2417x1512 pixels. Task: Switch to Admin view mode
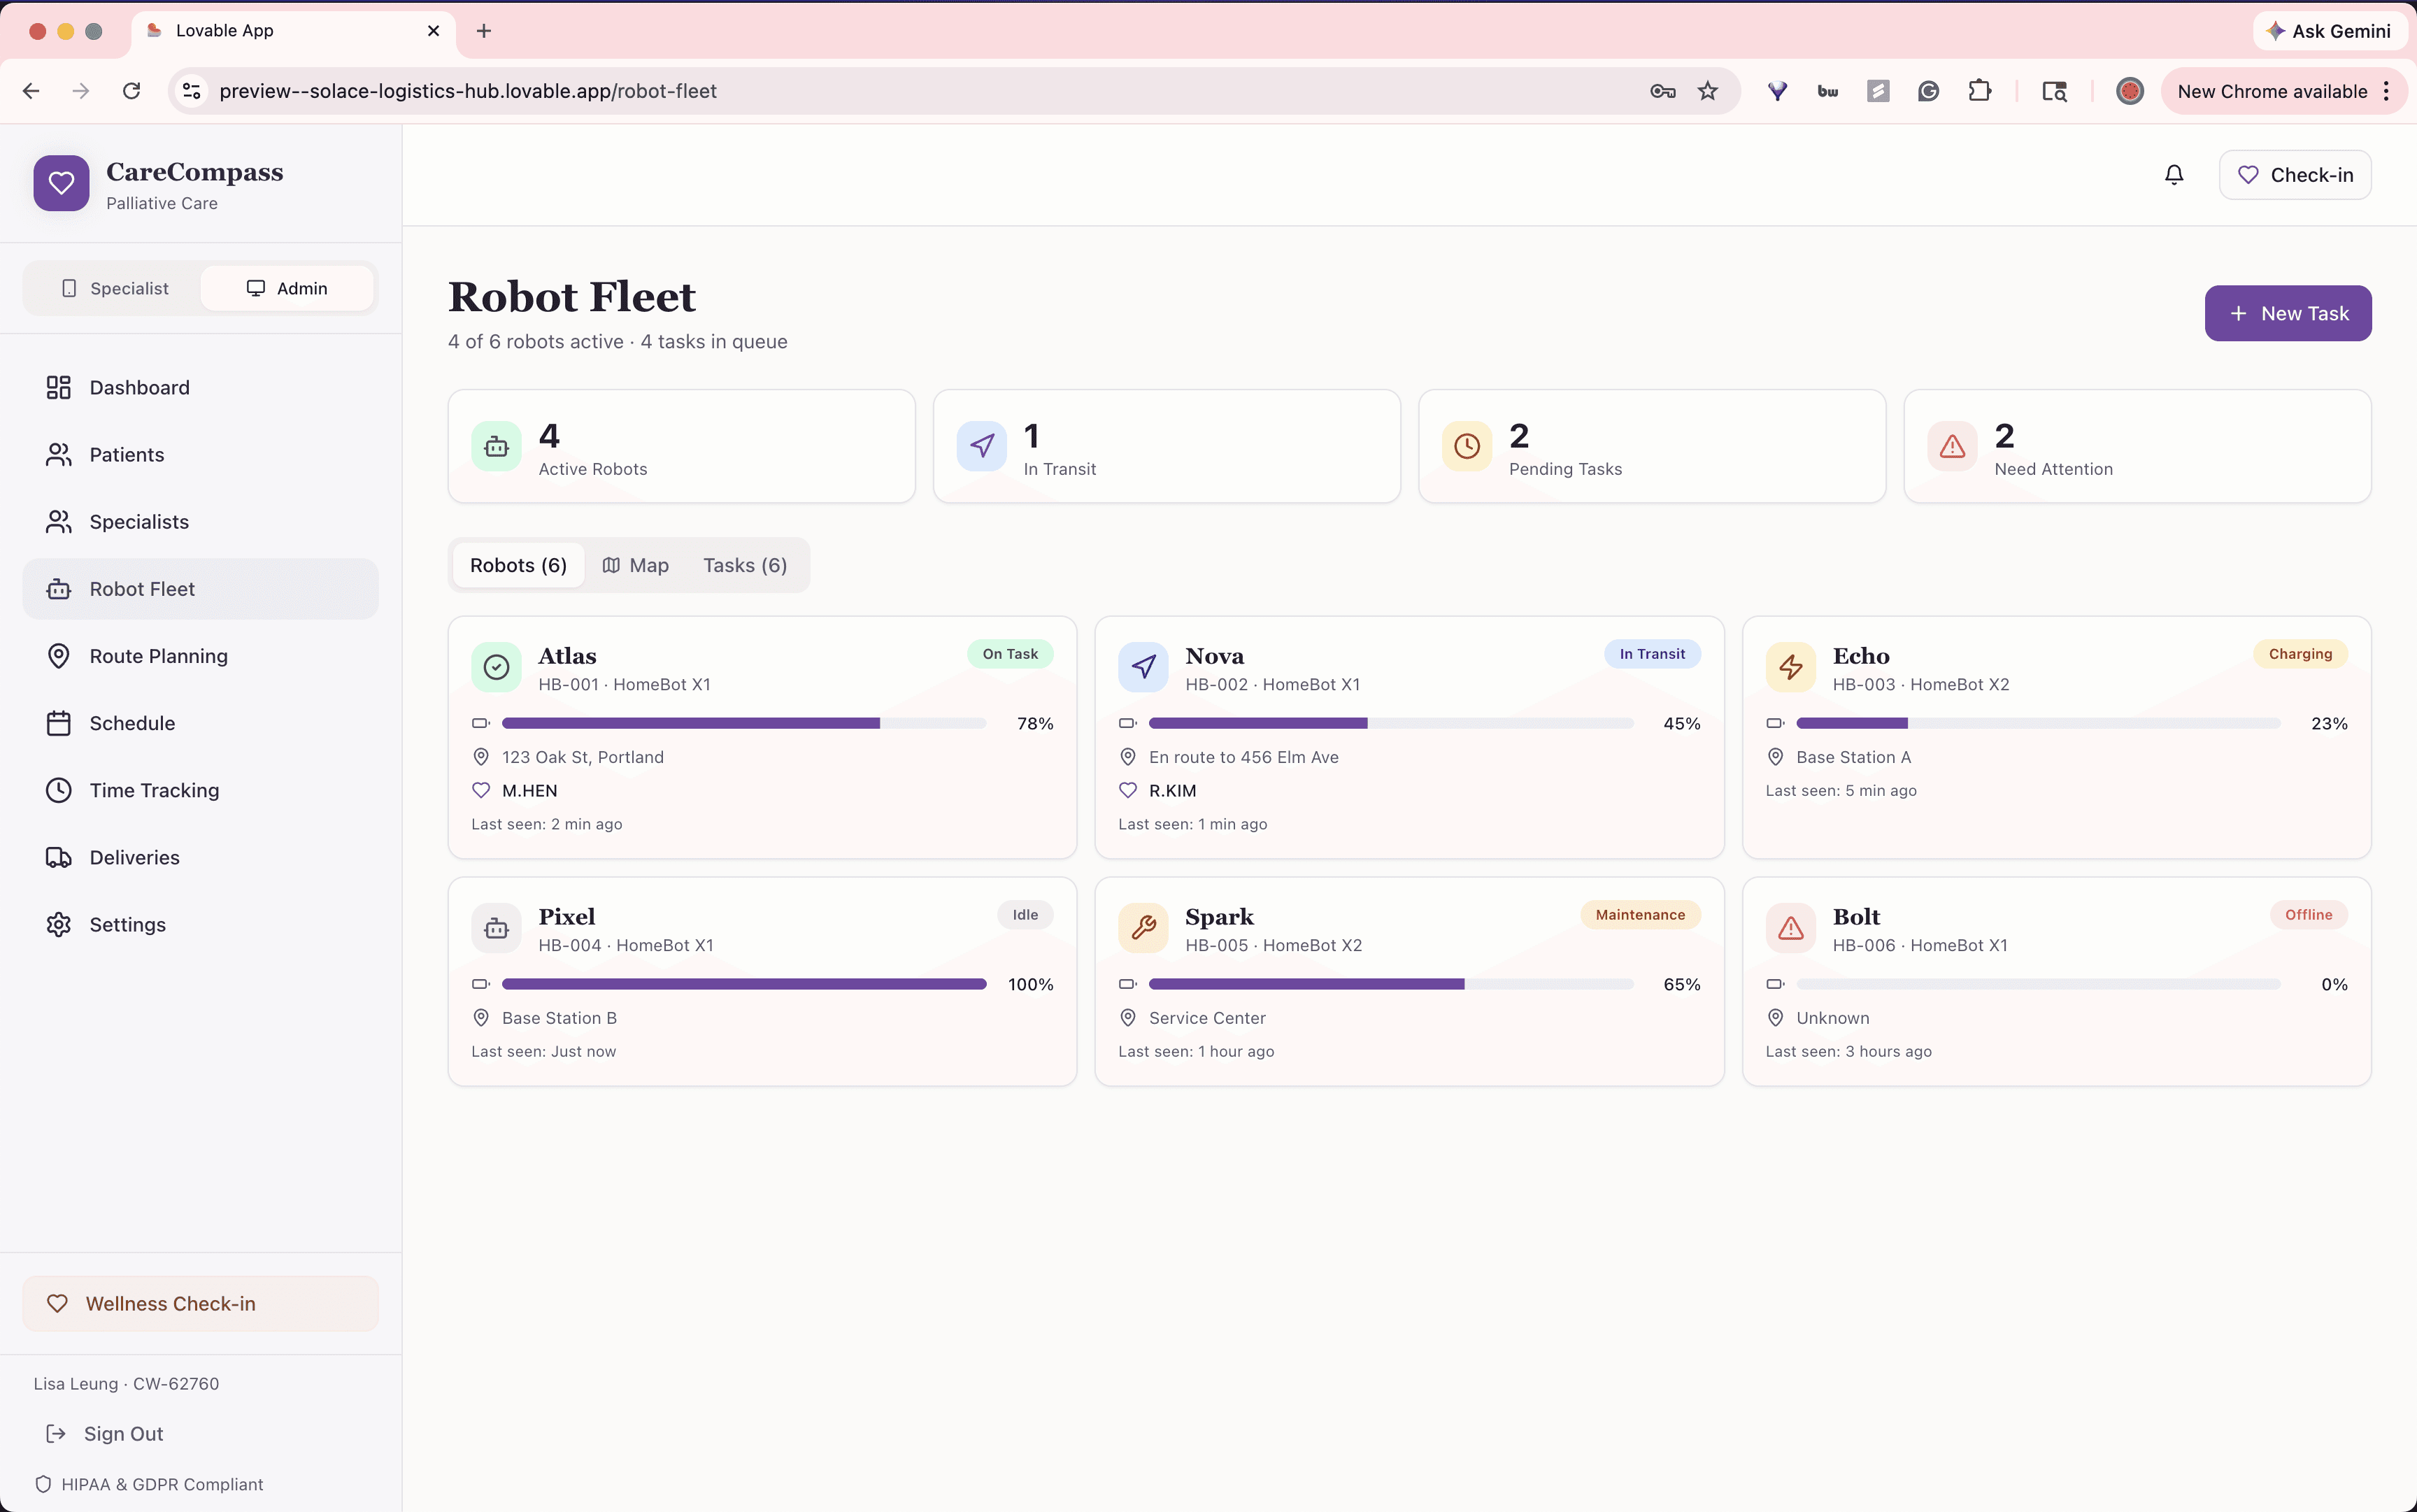[x=287, y=288]
